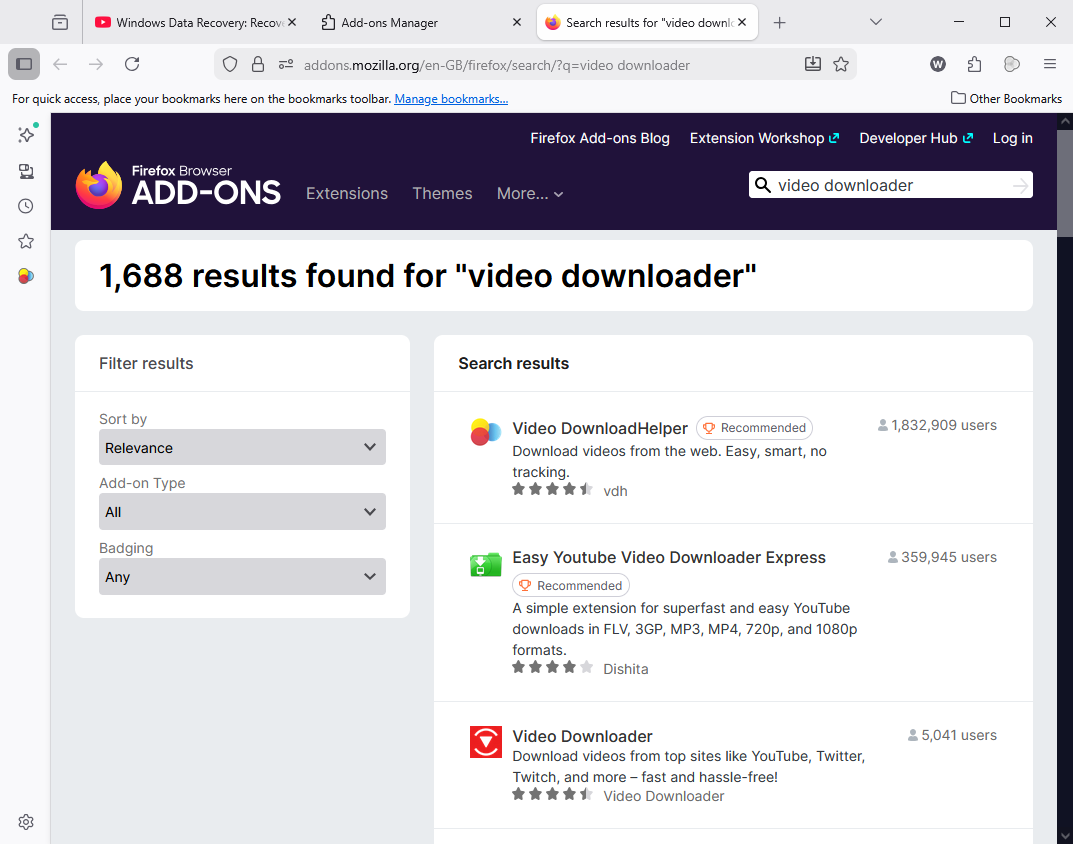Click the padlock site-security icon

coord(258,64)
